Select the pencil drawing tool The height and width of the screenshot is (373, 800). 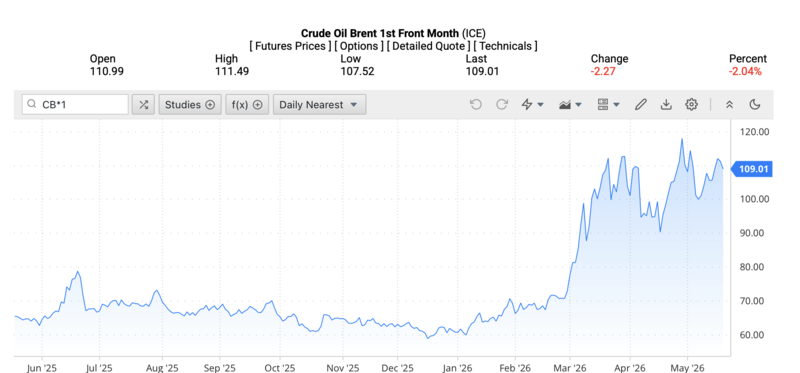pyautogui.click(x=641, y=105)
